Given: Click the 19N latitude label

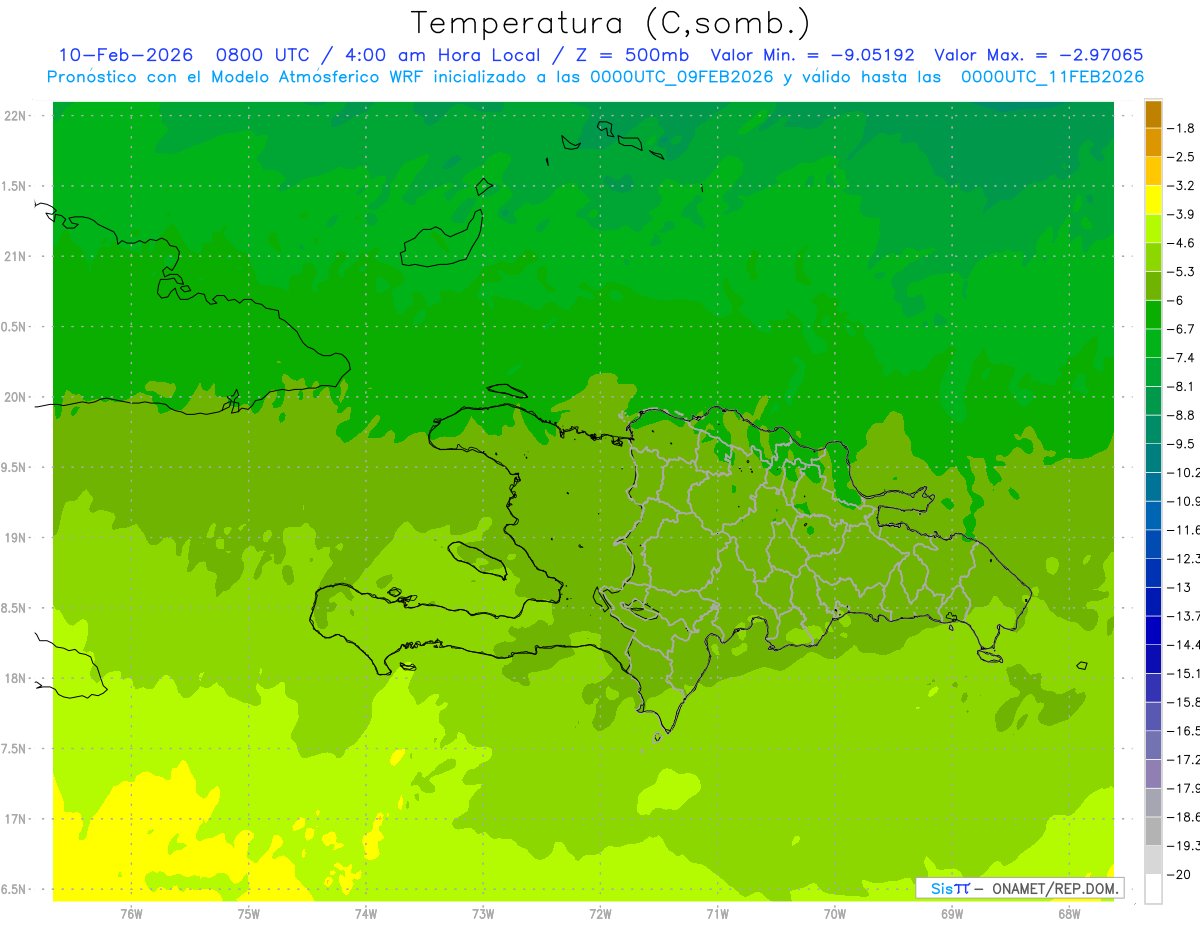Looking at the screenshot, I should [x=16, y=538].
